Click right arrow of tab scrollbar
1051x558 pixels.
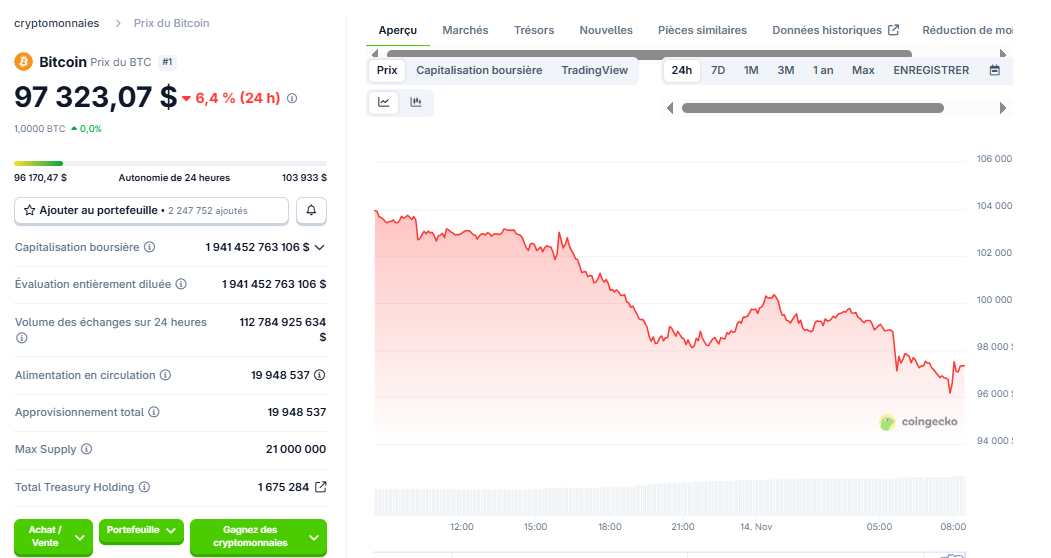[1003, 54]
